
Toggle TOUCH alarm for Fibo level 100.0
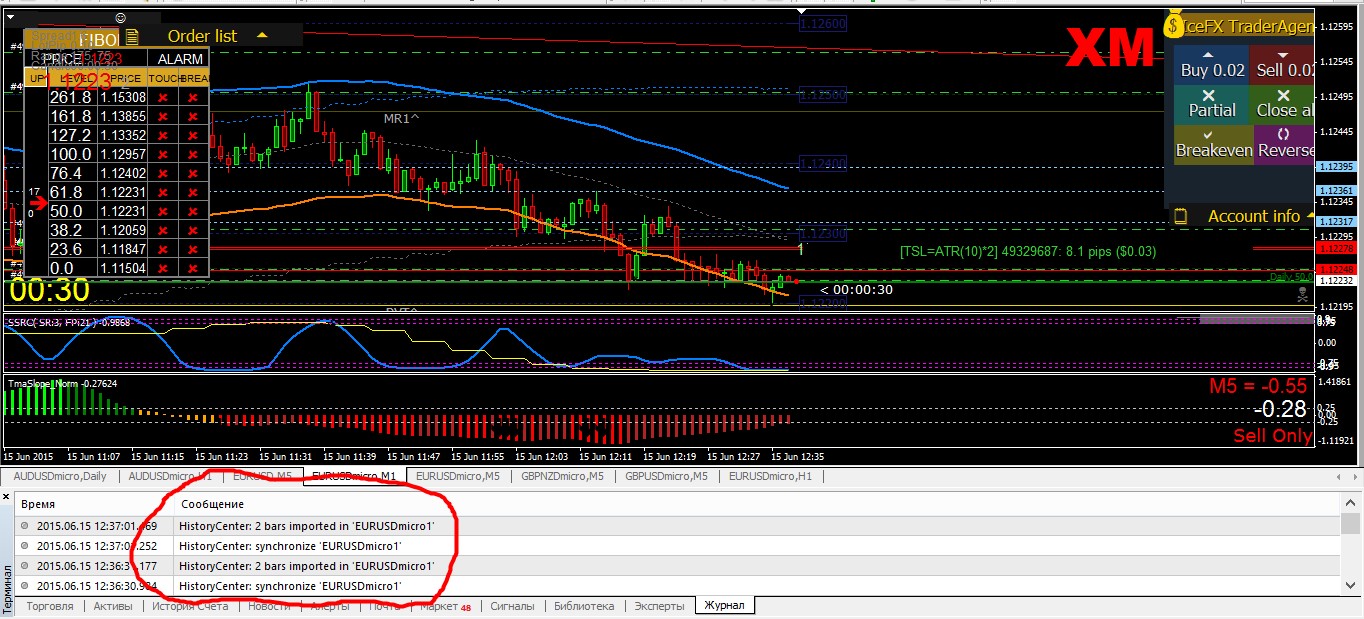(x=162, y=154)
